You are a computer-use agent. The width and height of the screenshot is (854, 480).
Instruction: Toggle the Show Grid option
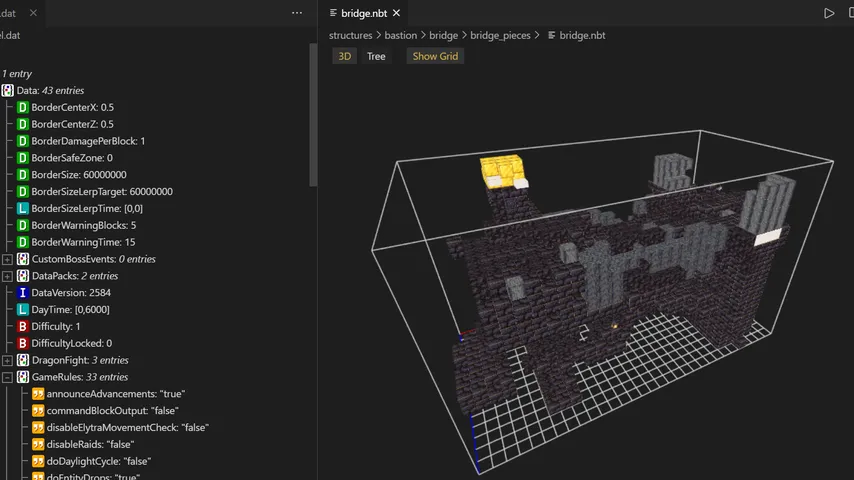pyautogui.click(x=435, y=56)
